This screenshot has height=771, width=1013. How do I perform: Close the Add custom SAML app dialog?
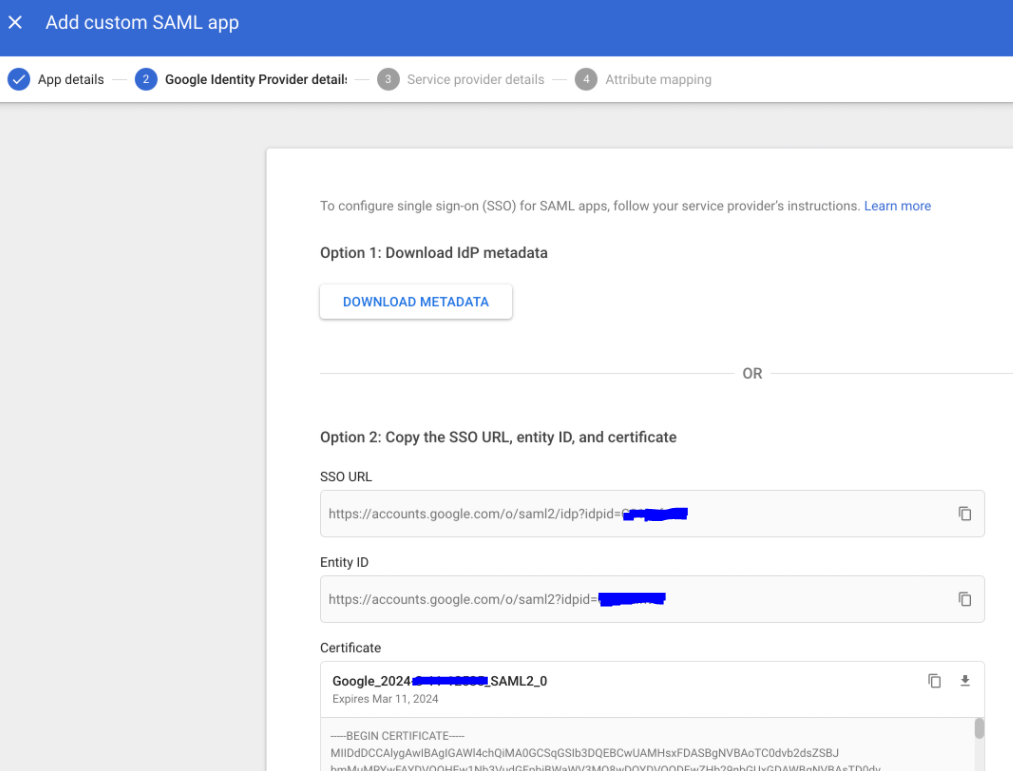tap(15, 22)
